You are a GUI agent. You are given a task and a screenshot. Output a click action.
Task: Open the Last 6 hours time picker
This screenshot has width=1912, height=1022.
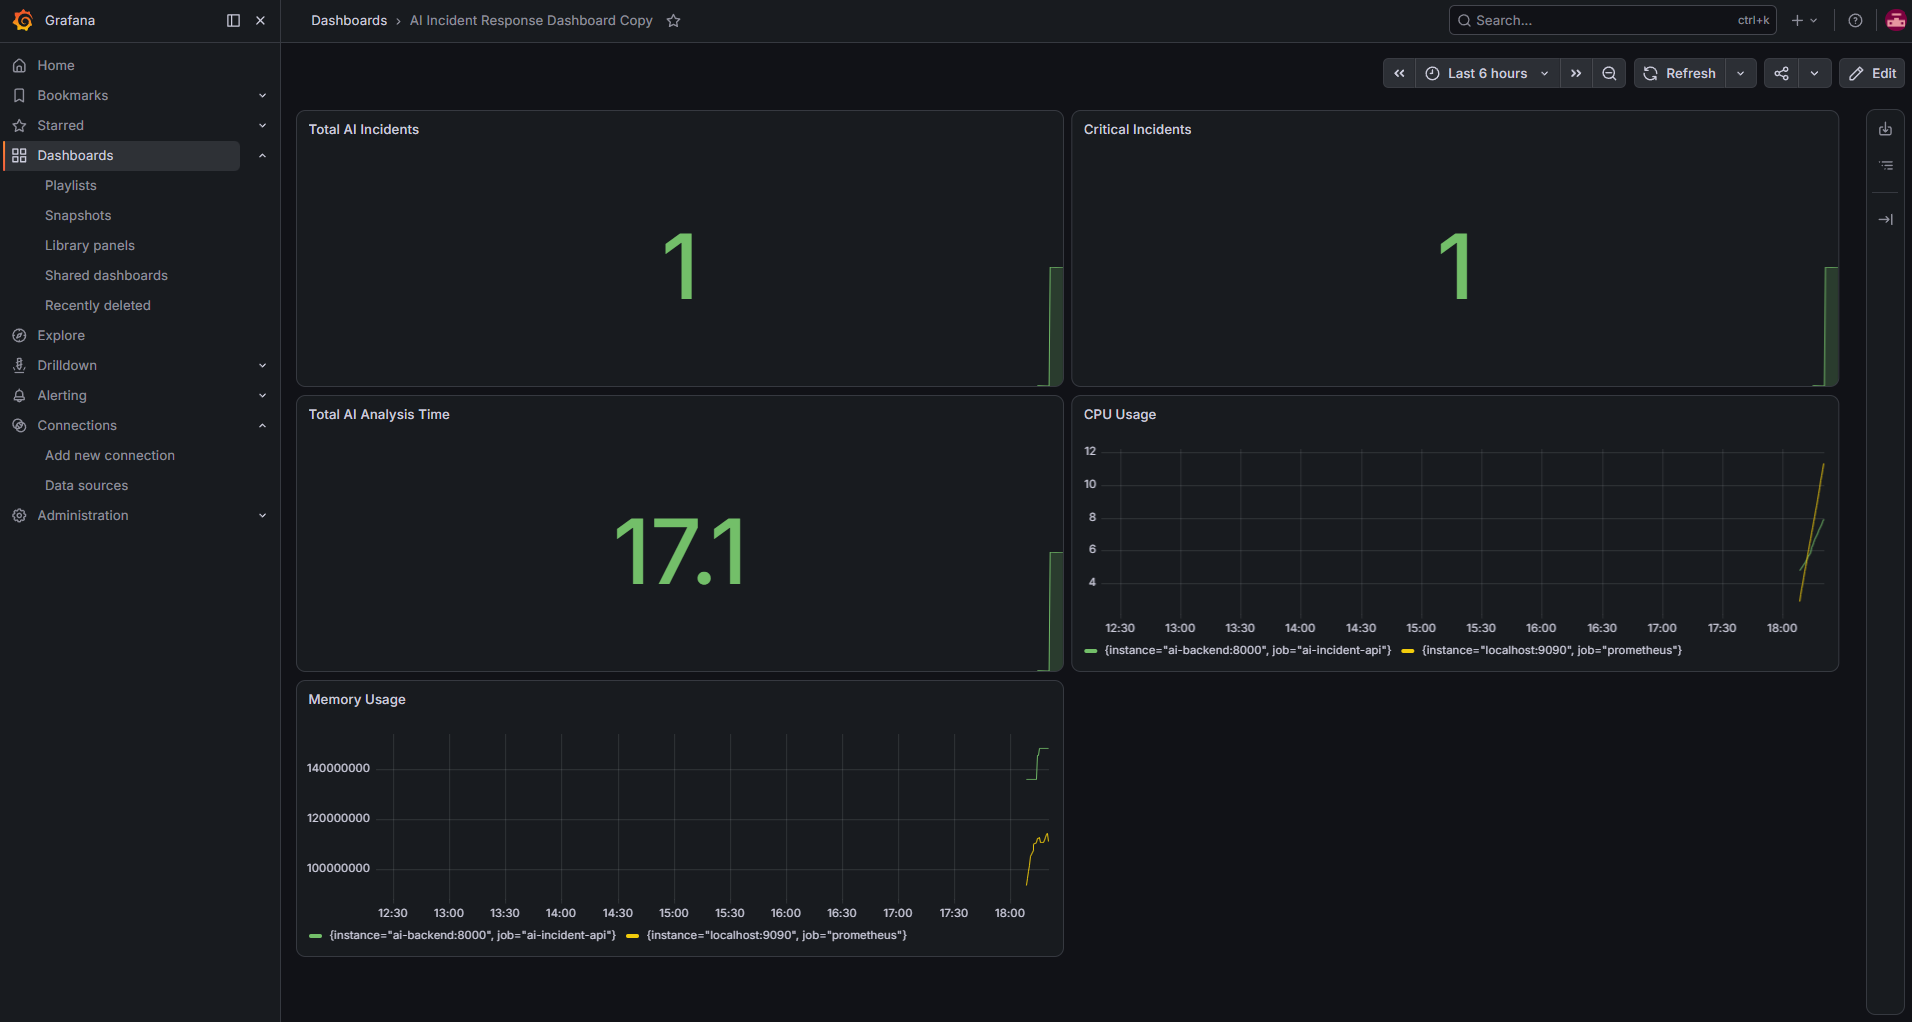click(x=1487, y=73)
